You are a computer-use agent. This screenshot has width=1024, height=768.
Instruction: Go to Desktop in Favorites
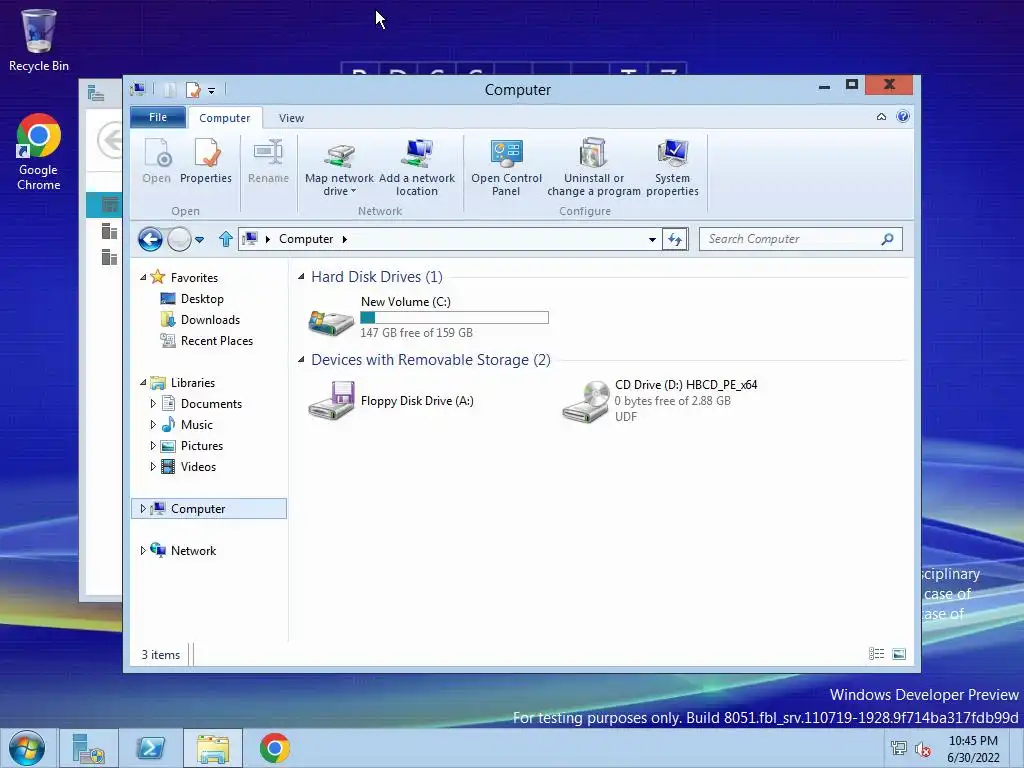(202, 298)
